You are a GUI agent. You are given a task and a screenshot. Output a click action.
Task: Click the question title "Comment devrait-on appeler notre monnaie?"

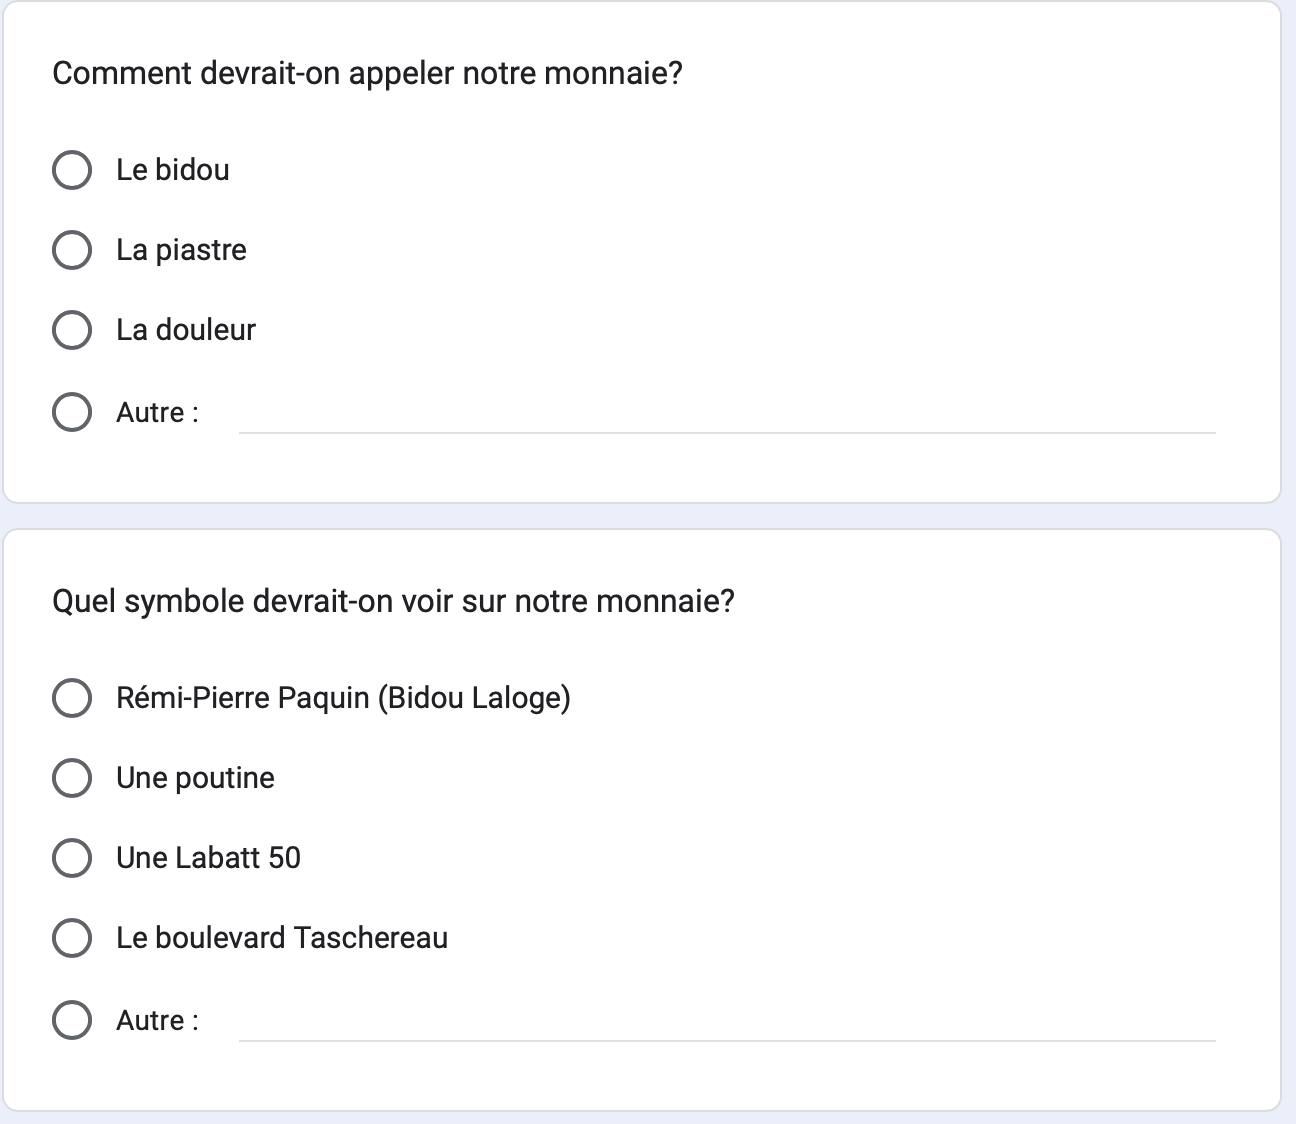[x=367, y=74]
